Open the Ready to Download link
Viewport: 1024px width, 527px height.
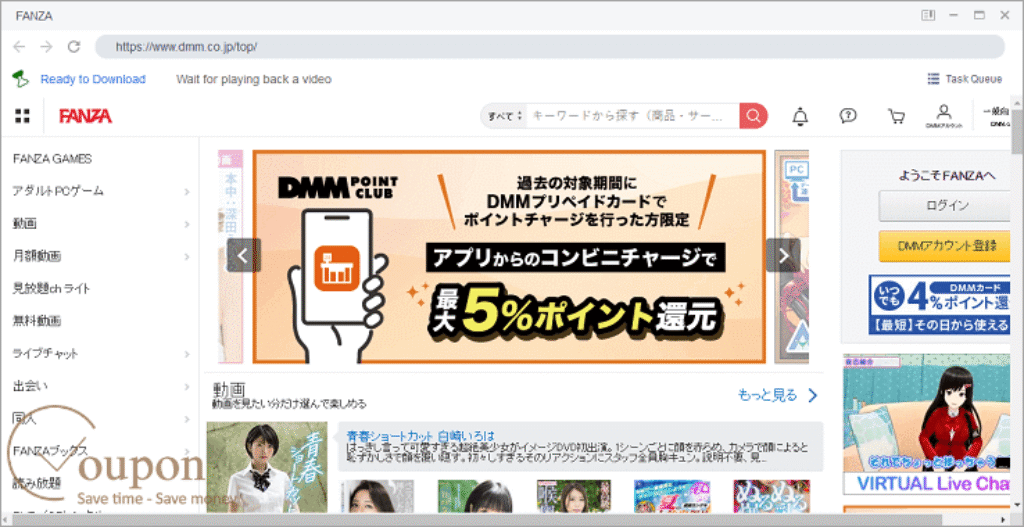click(93, 79)
